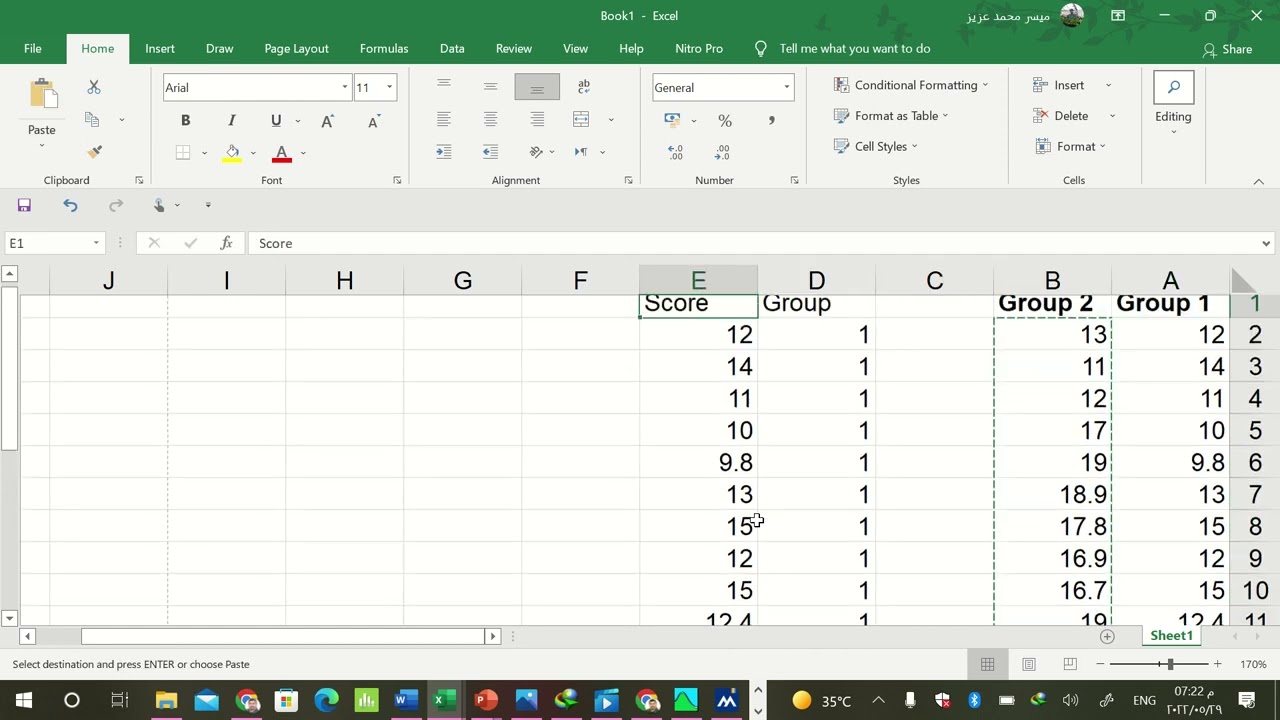
Task: Click the Decrease Decimal icon
Action: (723, 152)
